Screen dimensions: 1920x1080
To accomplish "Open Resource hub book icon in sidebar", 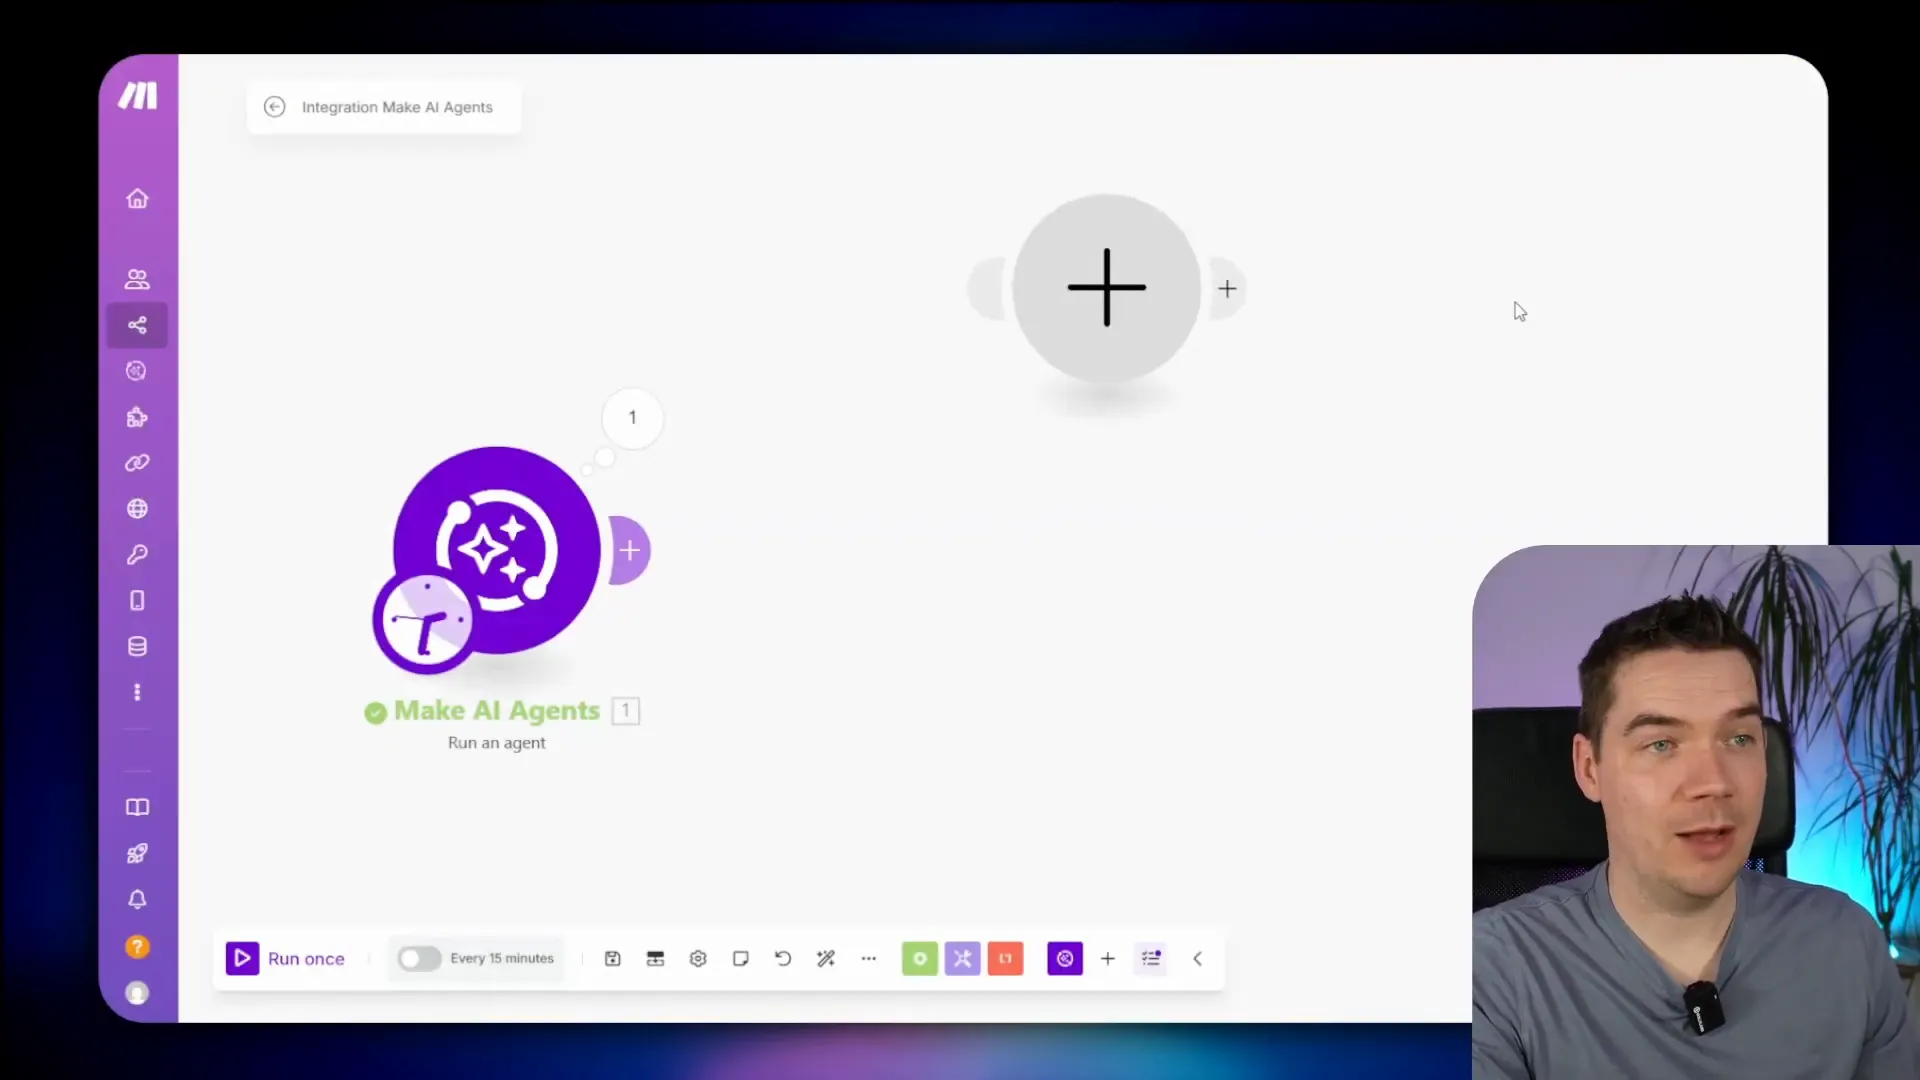I will coord(138,807).
